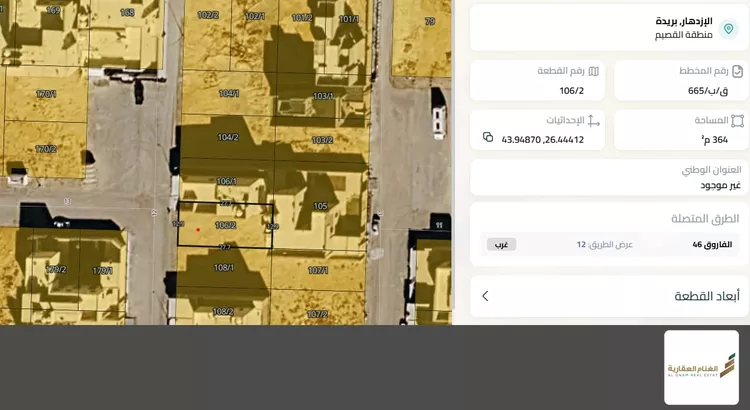Select parcel 104/2 on the map
This screenshot has width=750, height=410.
[x=228, y=137]
